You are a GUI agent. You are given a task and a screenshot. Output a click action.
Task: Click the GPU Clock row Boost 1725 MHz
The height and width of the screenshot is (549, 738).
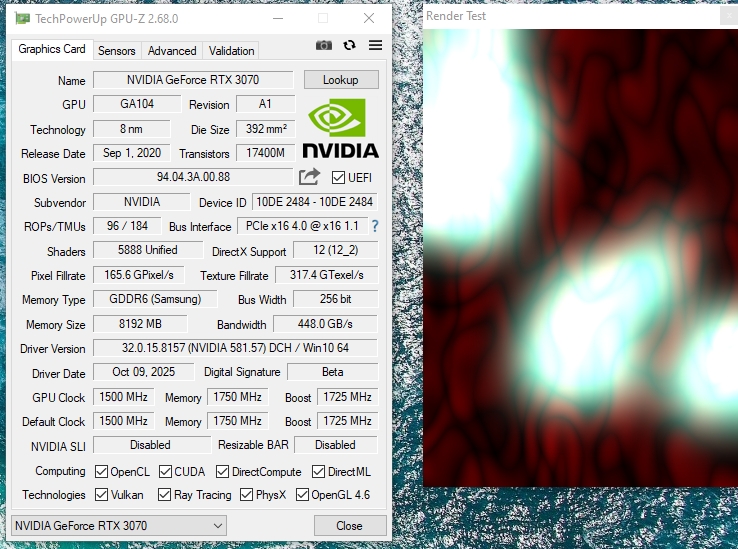pyautogui.click(x=347, y=397)
